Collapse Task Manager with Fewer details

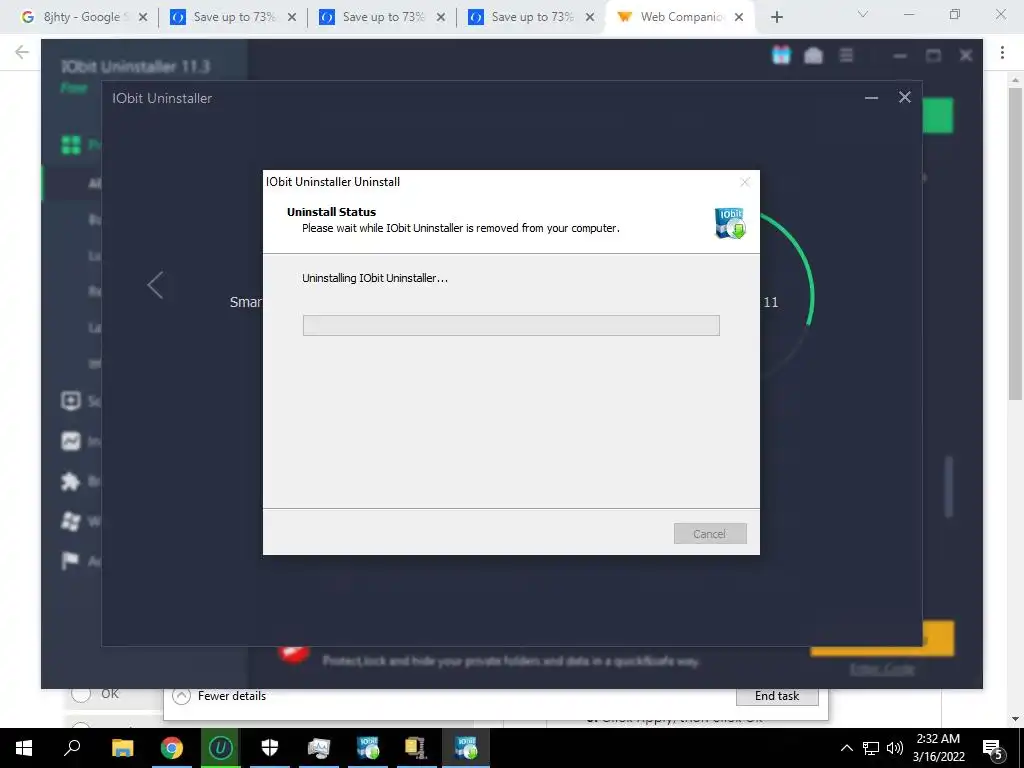coord(219,696)
